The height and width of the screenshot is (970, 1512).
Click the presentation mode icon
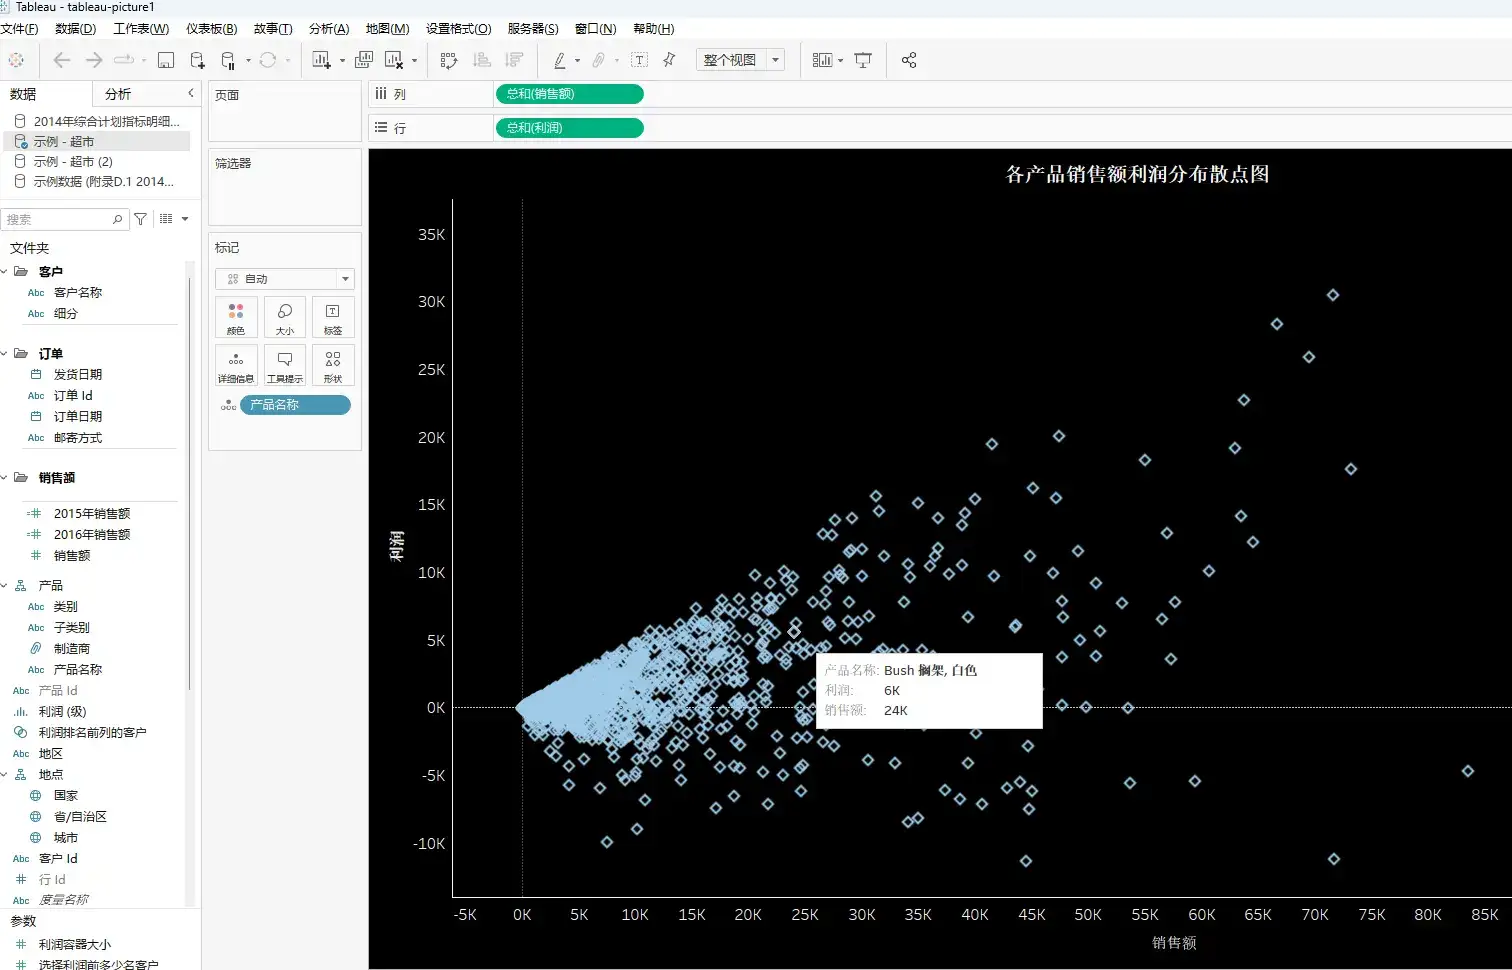coord(862,60)
